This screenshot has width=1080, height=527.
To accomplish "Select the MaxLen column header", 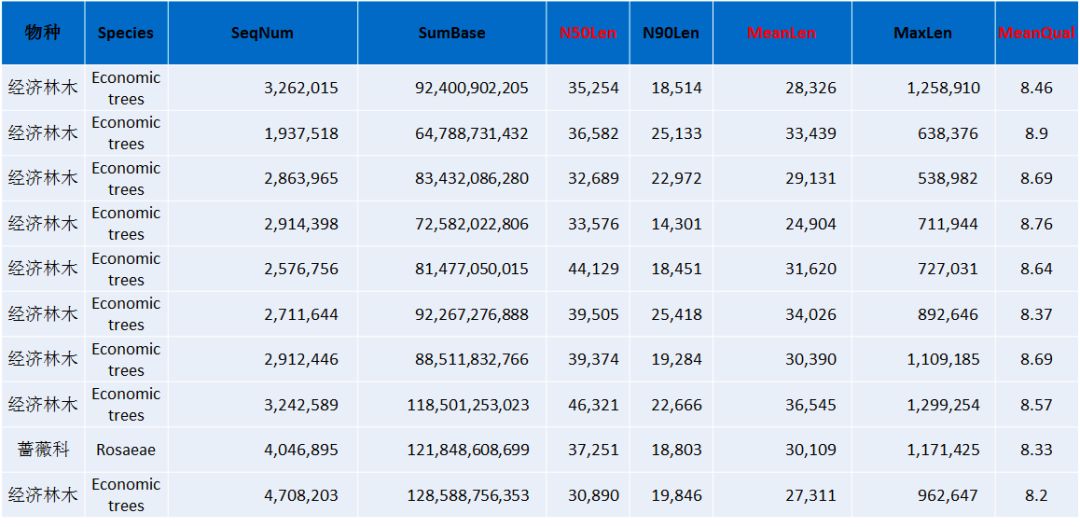I will tap(922, 33).
